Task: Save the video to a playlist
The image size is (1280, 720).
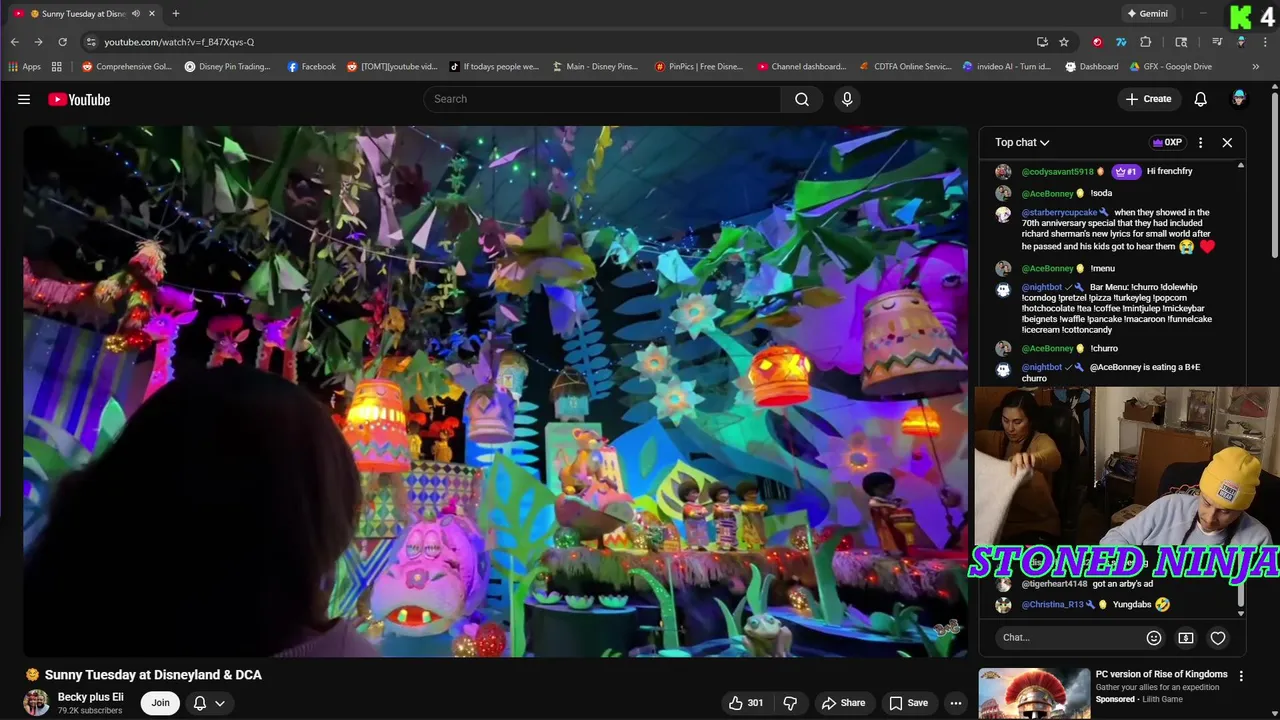Action: click(908, 703)
